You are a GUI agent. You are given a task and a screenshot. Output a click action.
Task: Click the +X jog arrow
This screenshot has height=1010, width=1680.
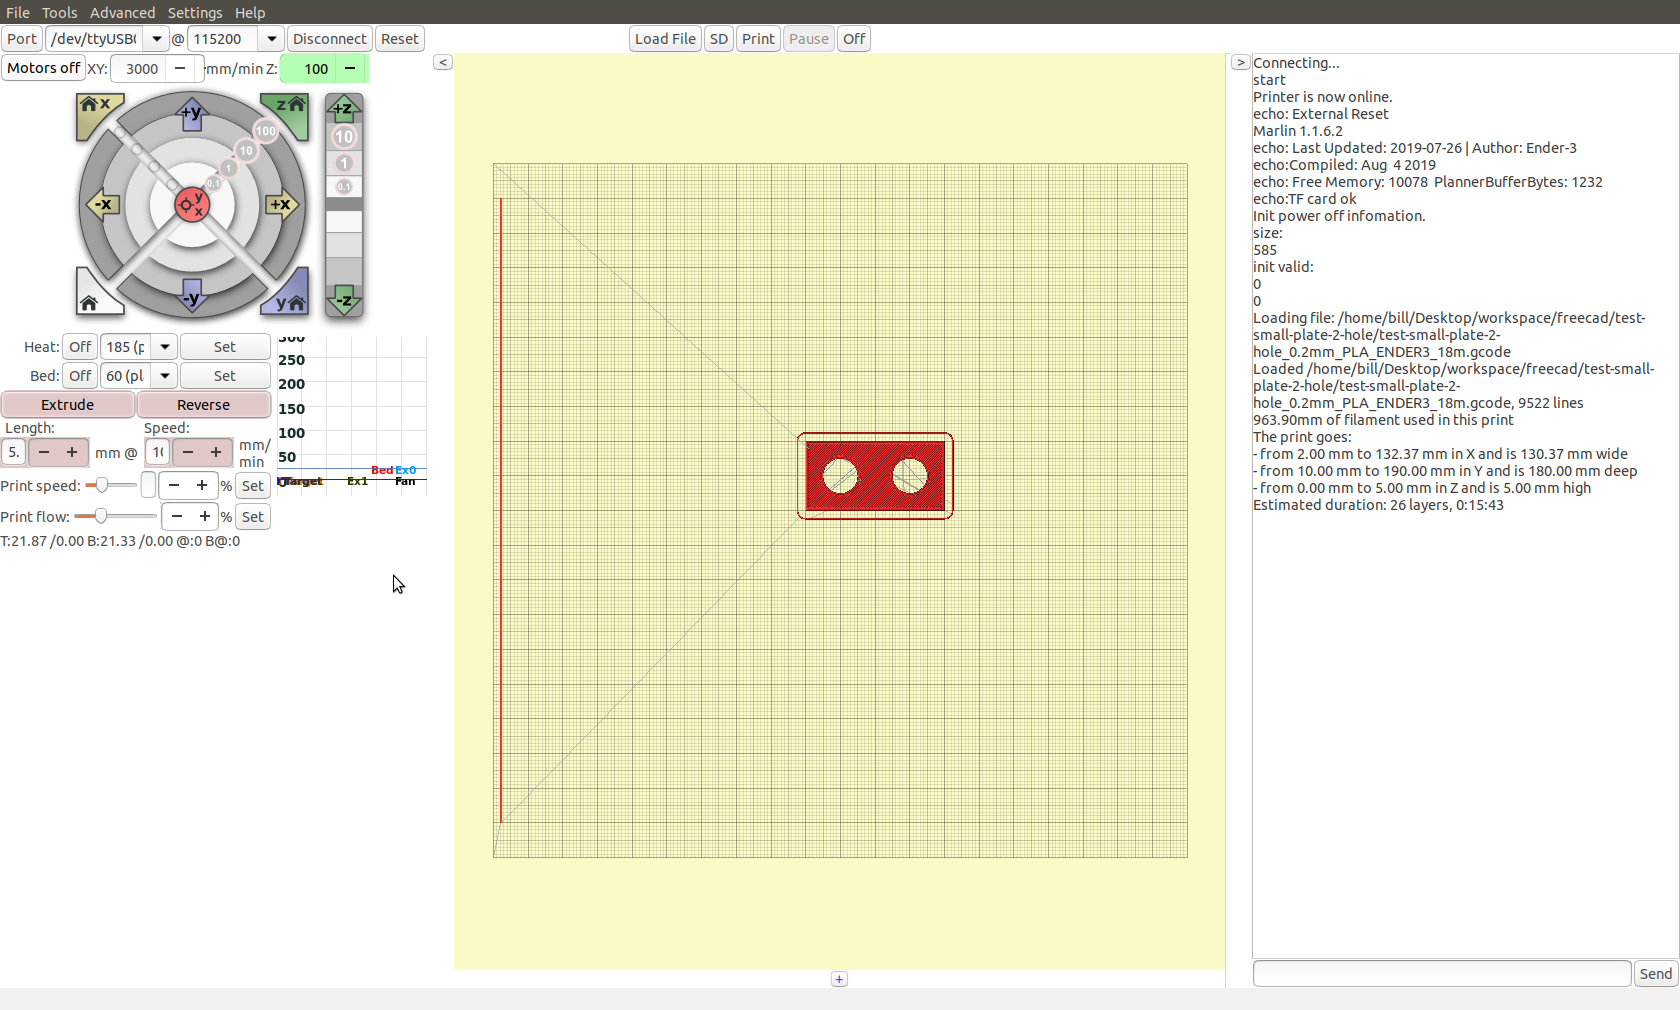[281, 205]
